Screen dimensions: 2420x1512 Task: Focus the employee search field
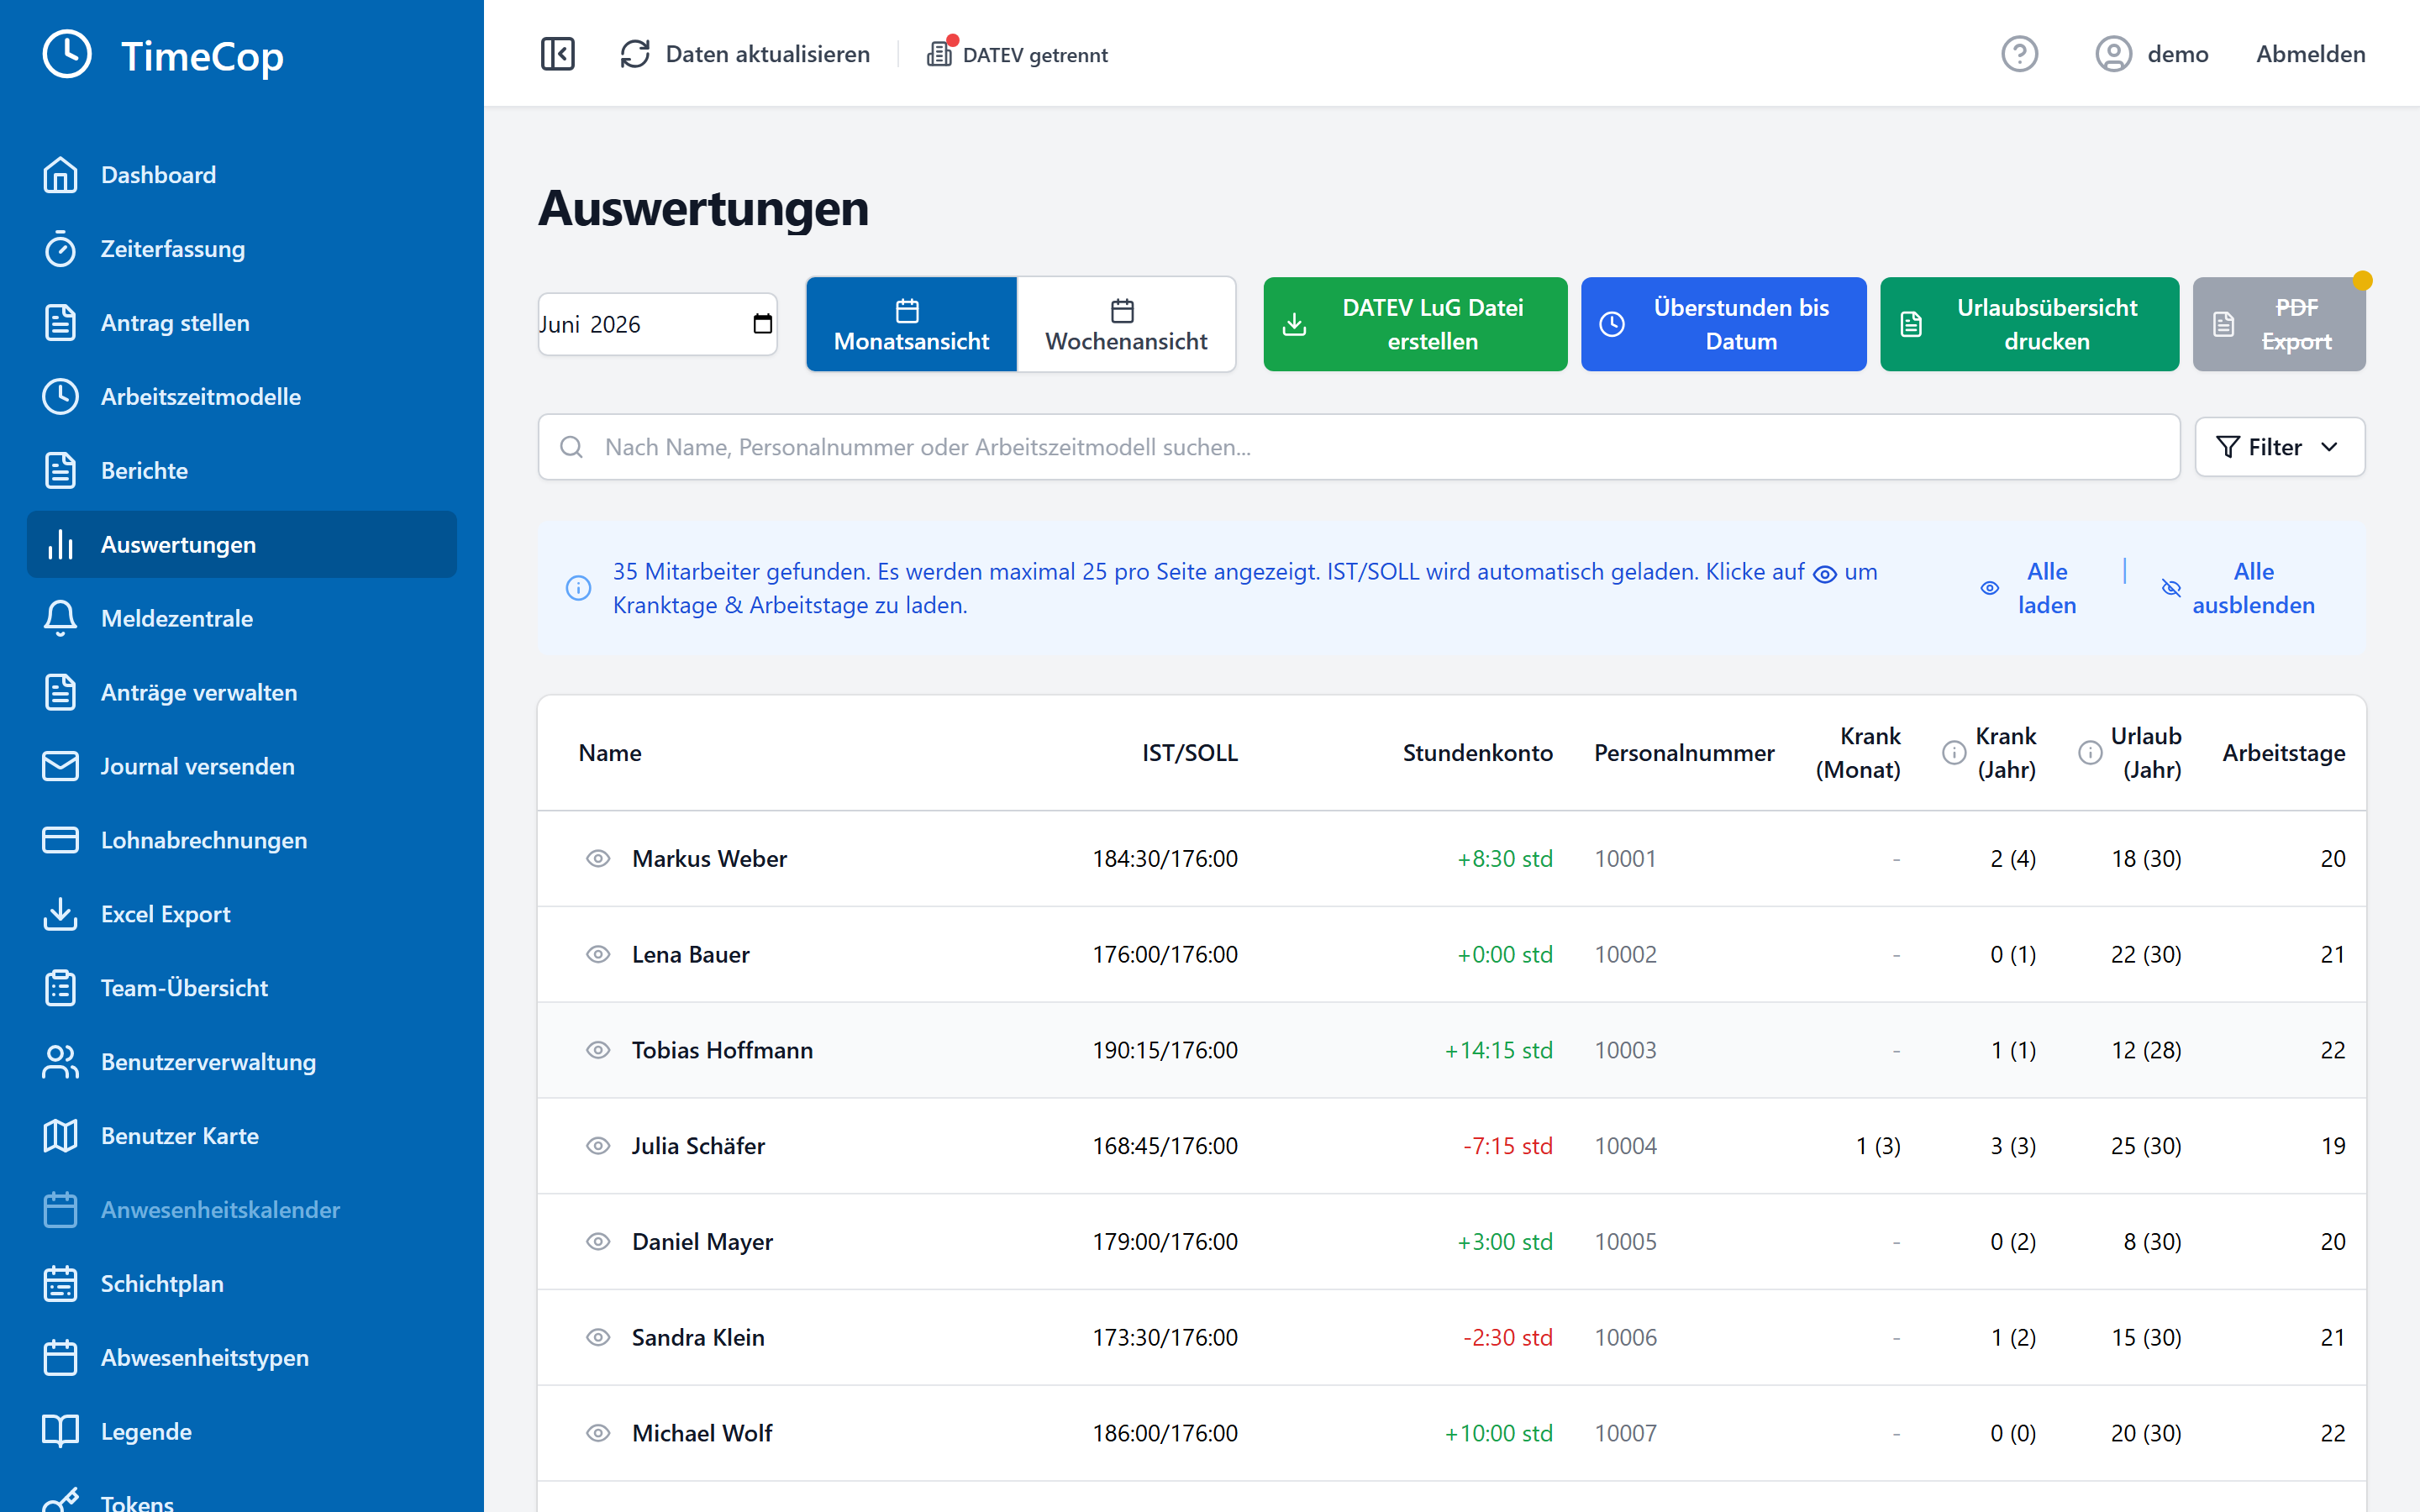pos(1358,447)
